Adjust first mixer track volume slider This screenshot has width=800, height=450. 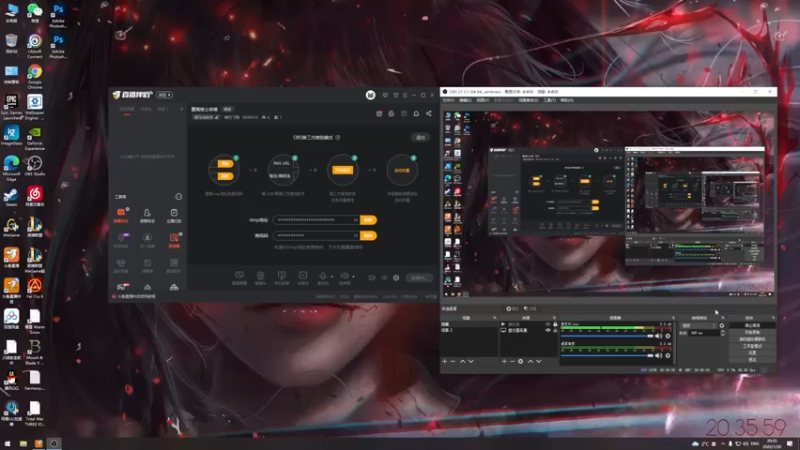pos(607,336)
